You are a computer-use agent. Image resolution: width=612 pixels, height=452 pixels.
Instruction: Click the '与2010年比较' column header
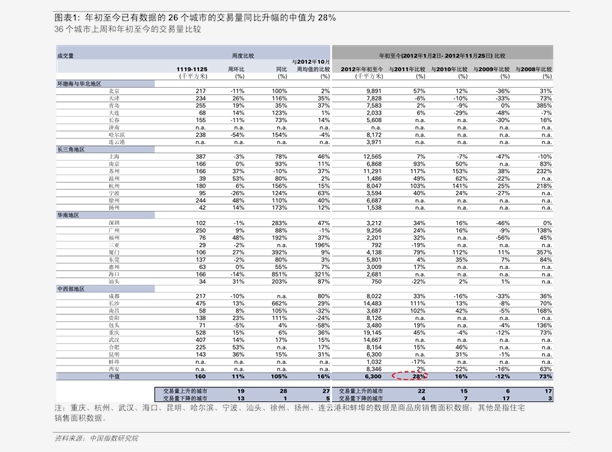click(449, 69)
